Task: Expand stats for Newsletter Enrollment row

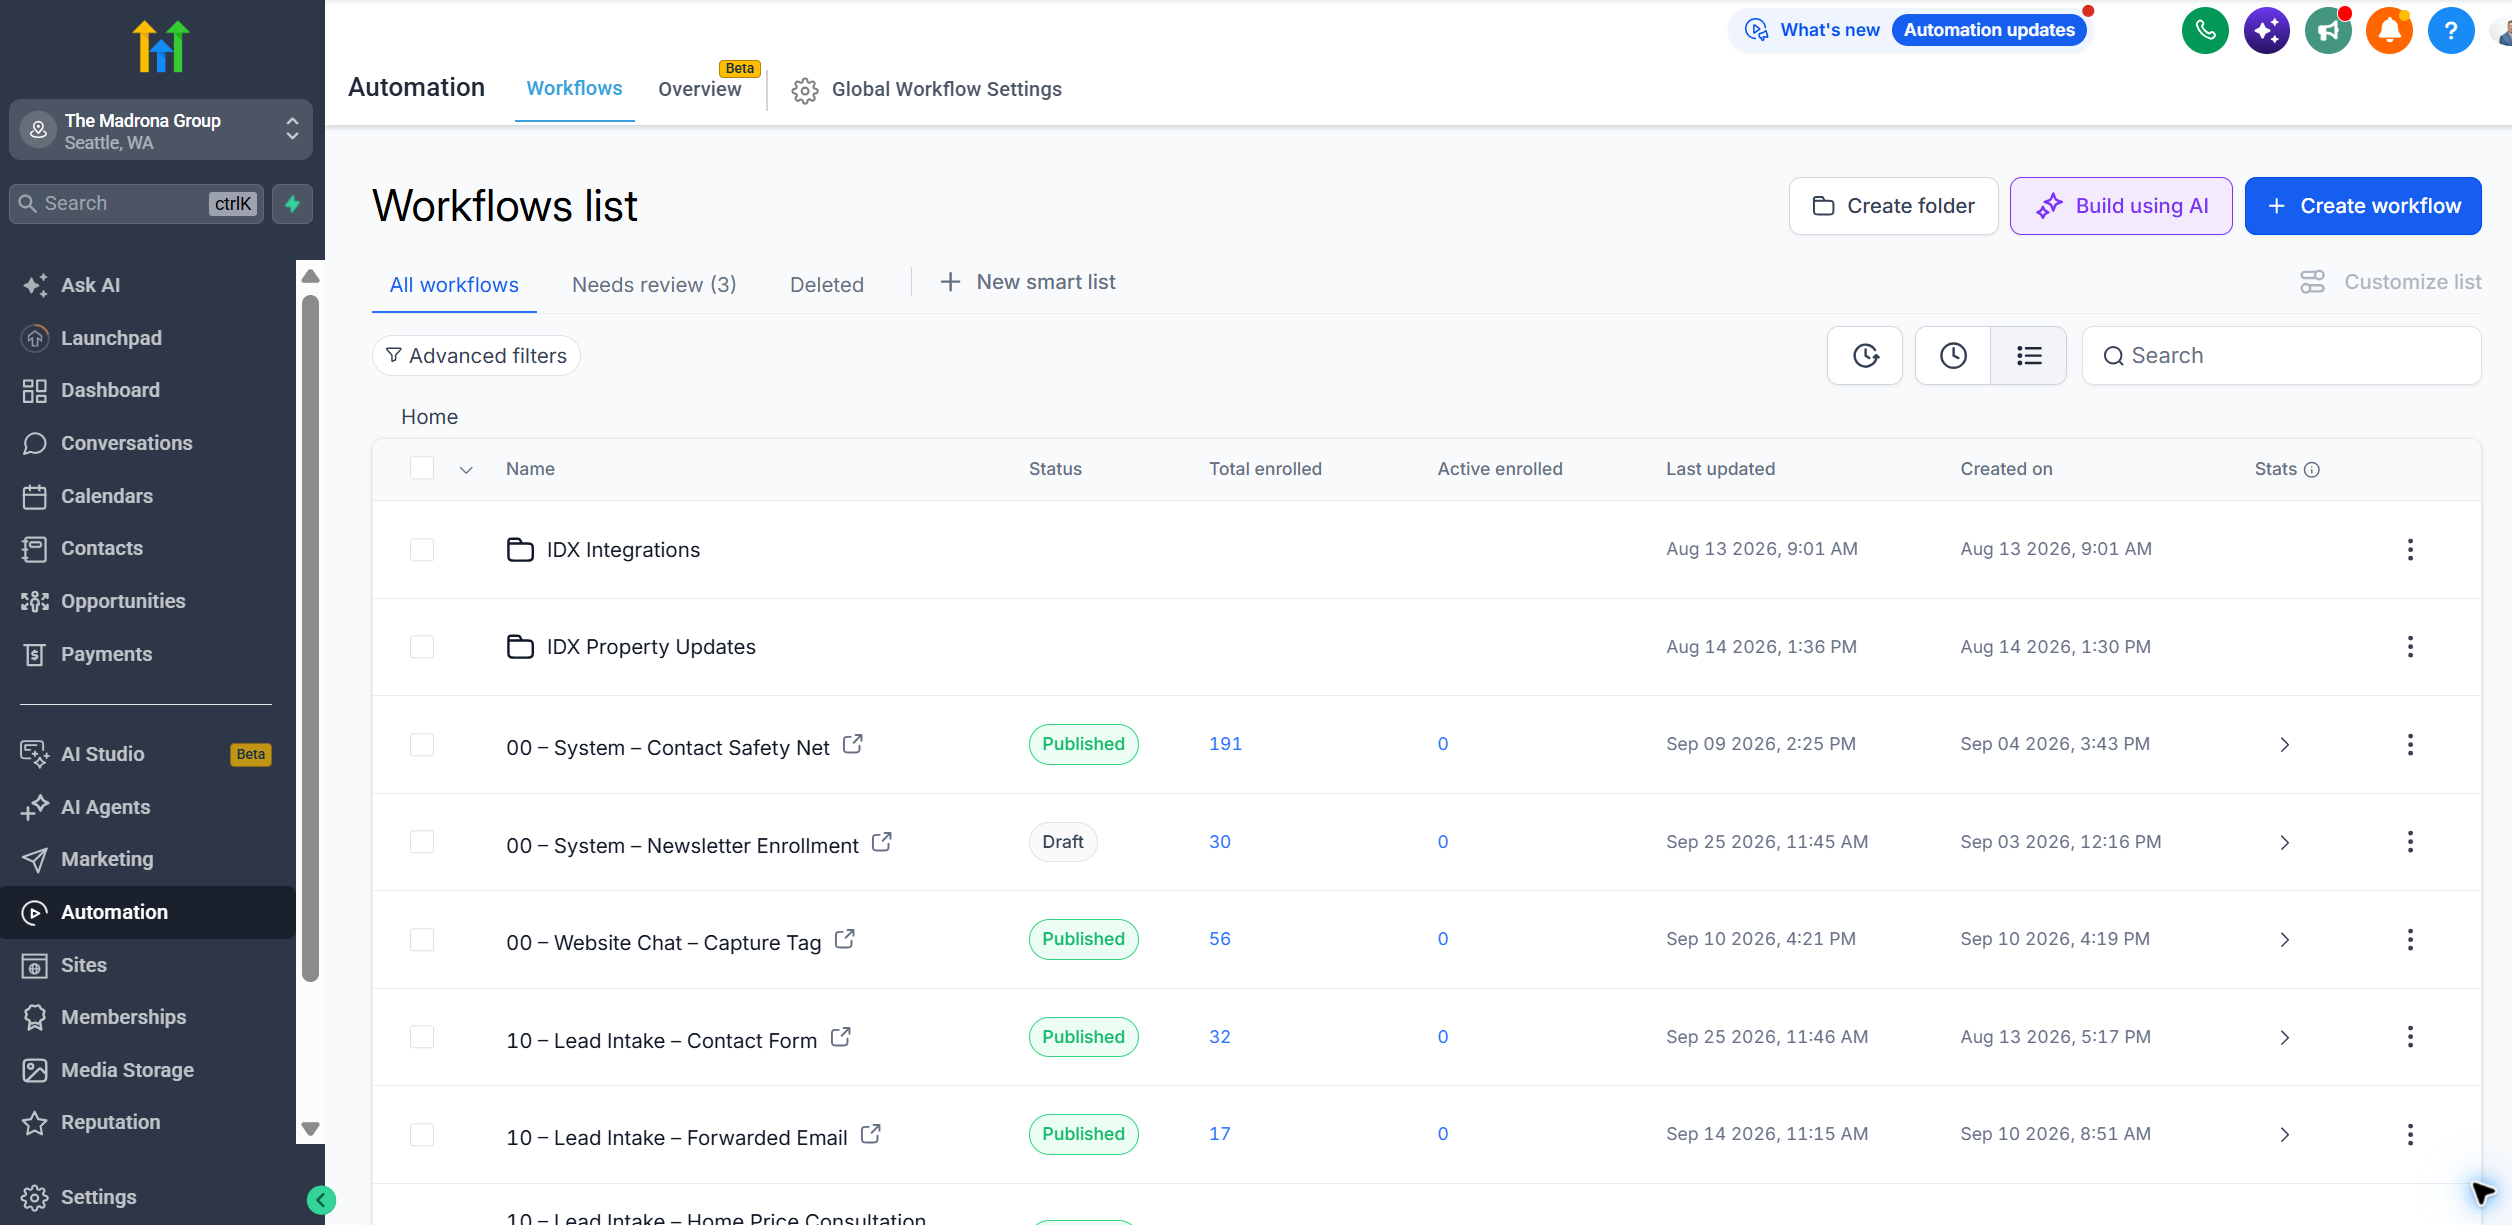Action: pyautogui.click(x=2284, y=843)
